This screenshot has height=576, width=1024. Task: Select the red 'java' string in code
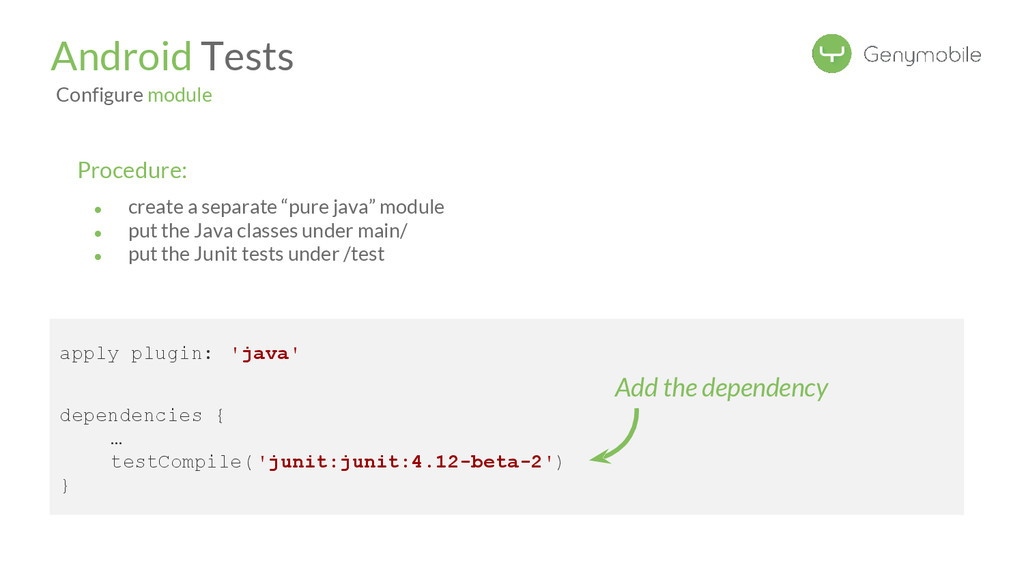[265, 354]
